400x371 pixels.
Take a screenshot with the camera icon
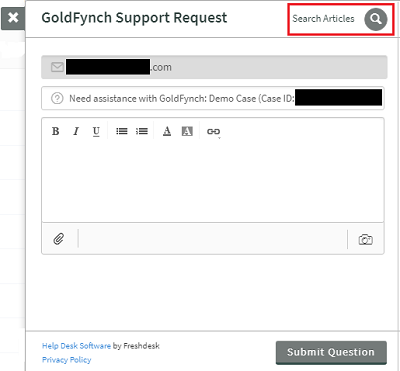click(x=366, y=239)
